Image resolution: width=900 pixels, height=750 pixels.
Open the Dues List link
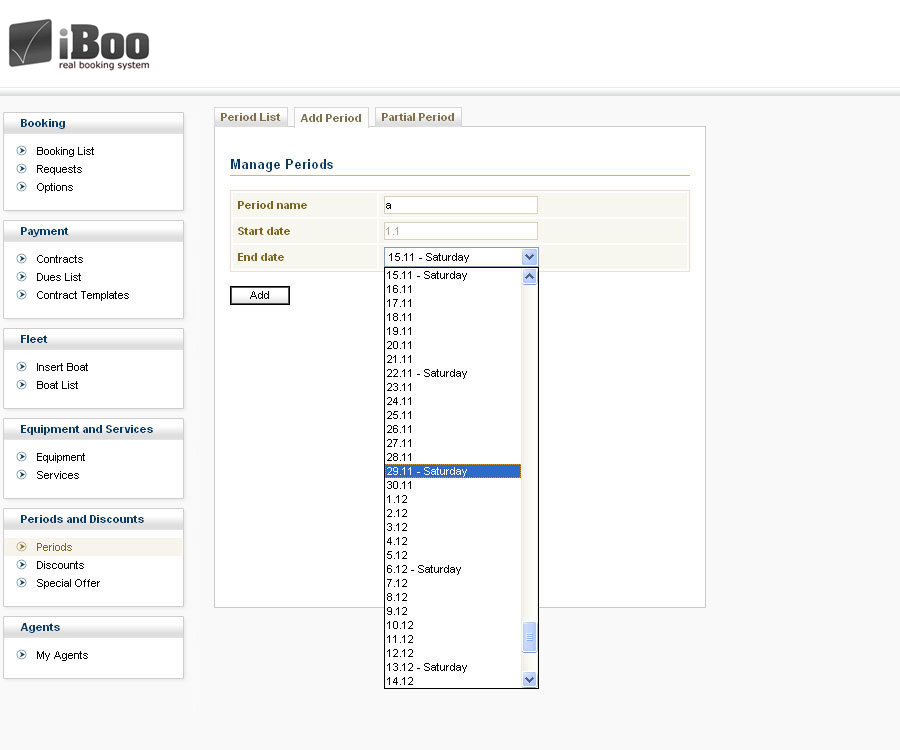click(59, 277)
